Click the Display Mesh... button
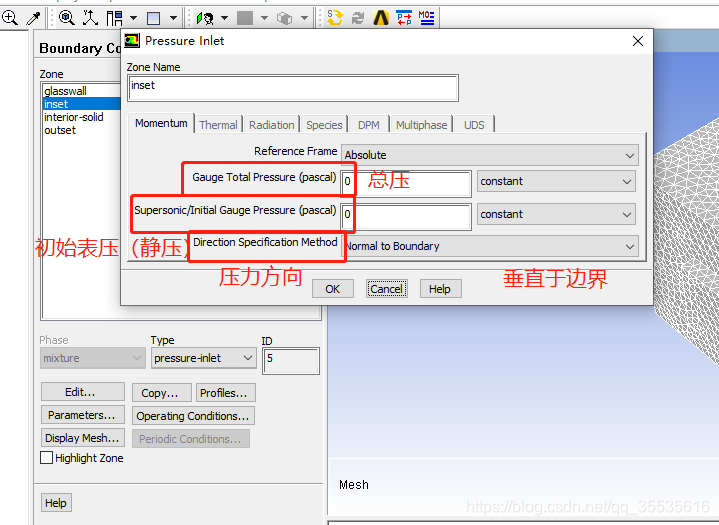Image resolution: width=719 pixels, height=525 pixels. pyautogui.click(x=83, y=438)
